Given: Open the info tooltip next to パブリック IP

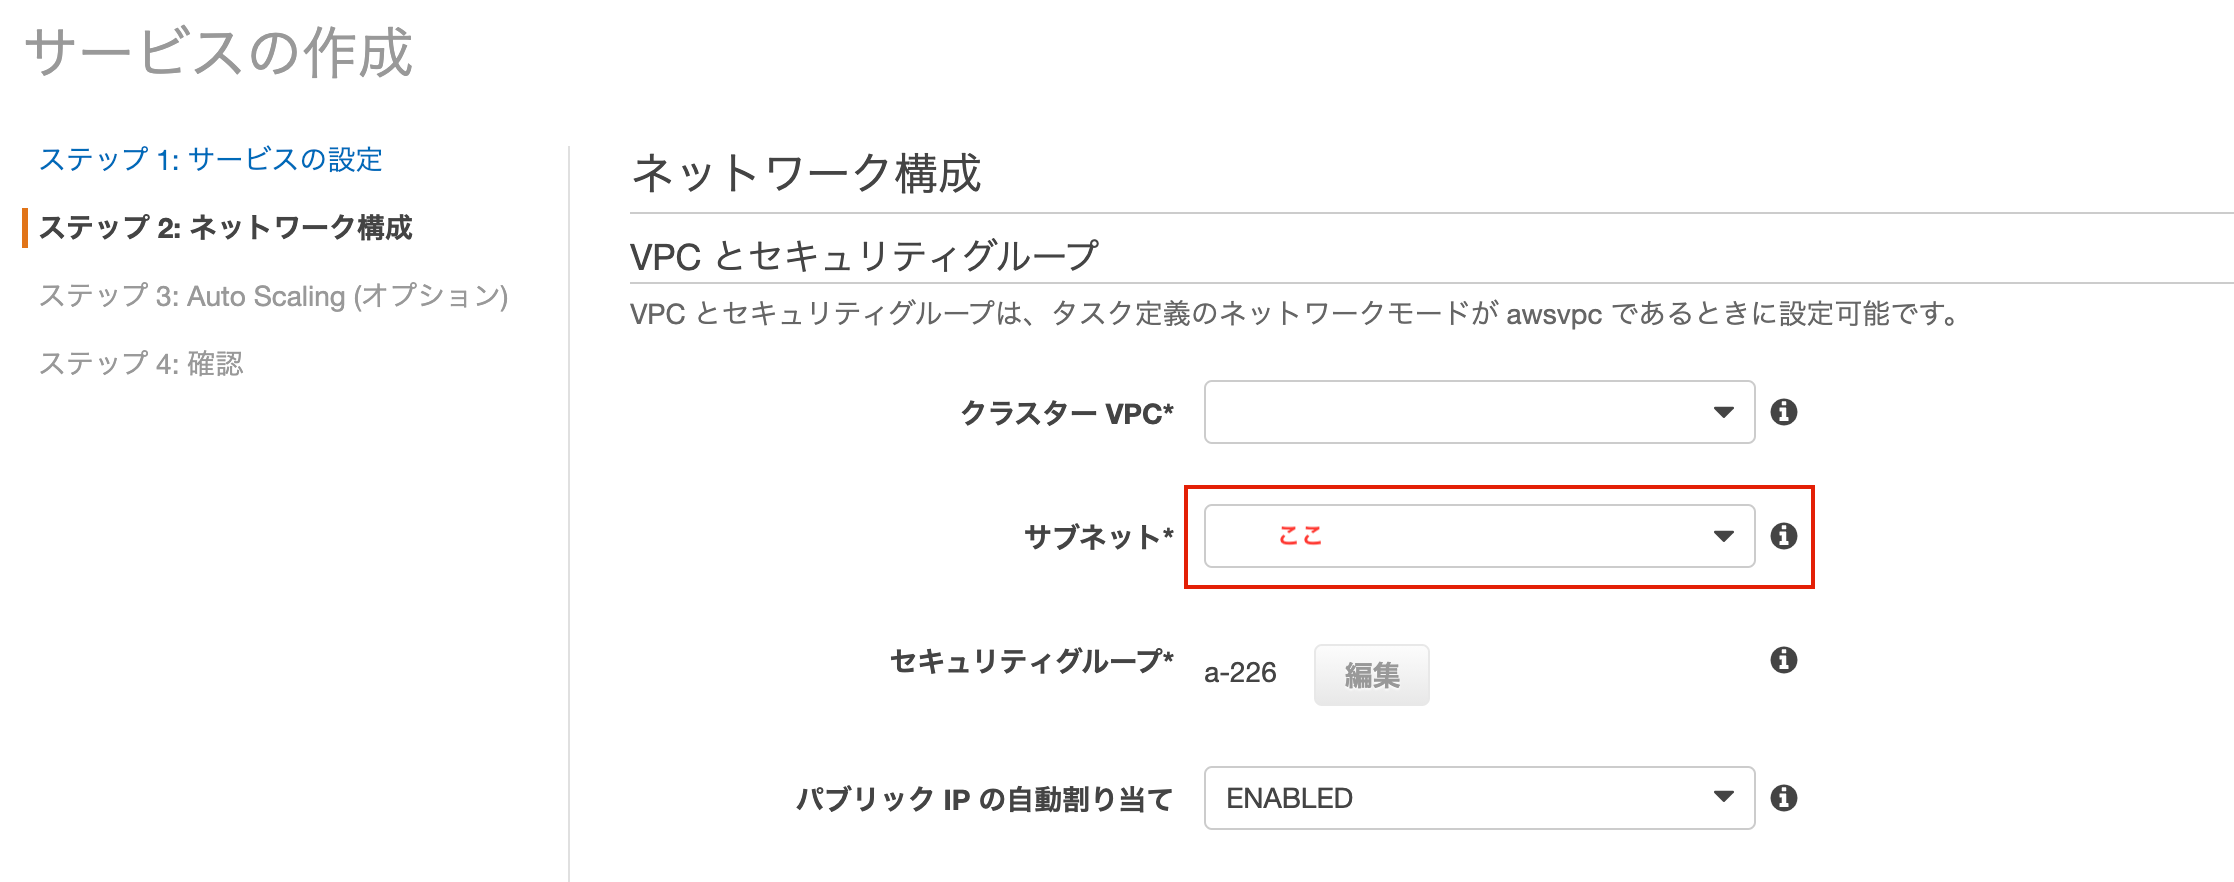Looking at the screenshot, I should click(1788, 798).
